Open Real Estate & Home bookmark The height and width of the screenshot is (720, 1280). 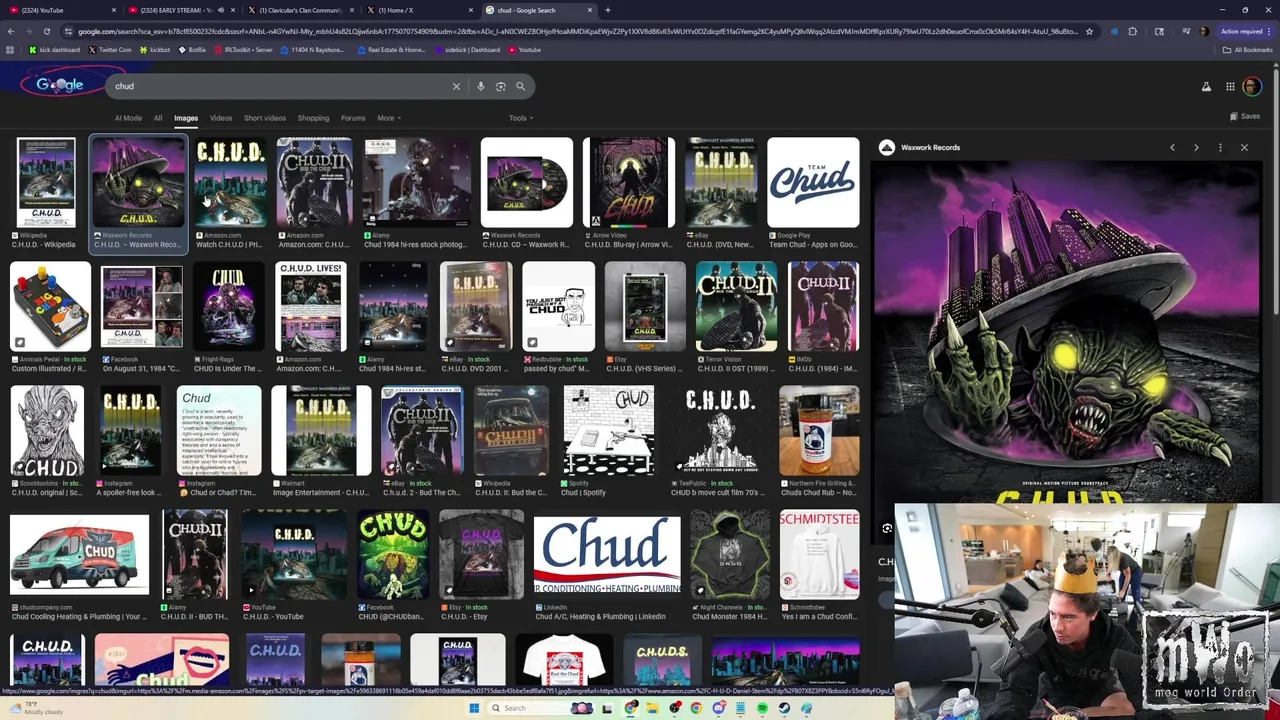pyautogui.click(x=390, y=49)
